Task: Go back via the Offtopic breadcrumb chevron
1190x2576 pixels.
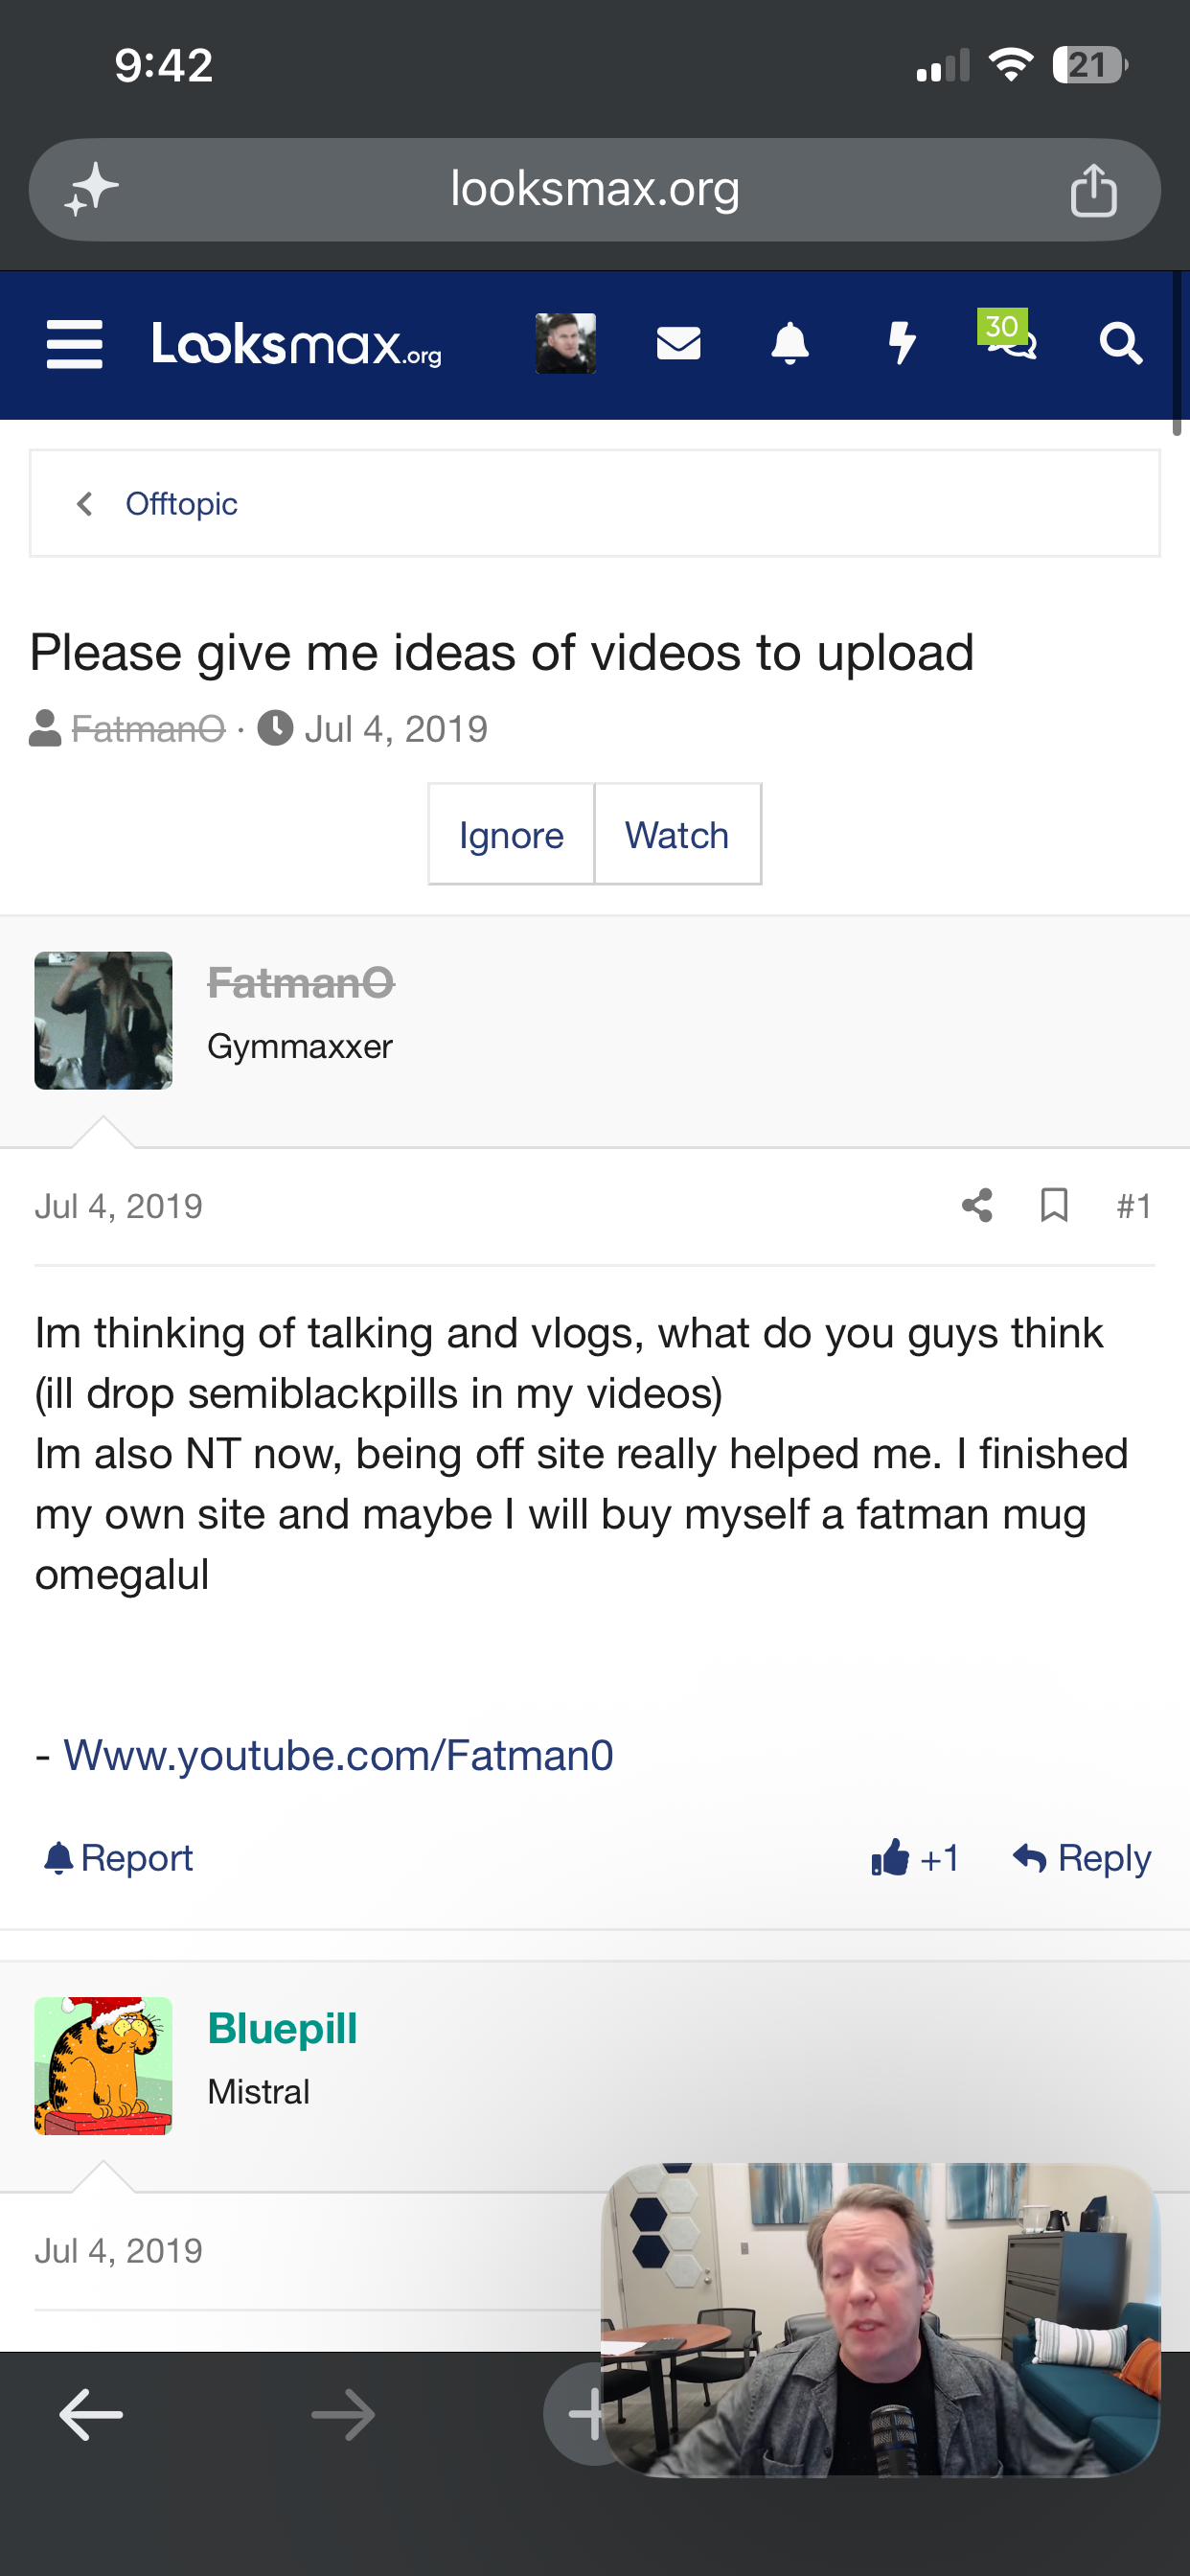Action: point(85,504)
